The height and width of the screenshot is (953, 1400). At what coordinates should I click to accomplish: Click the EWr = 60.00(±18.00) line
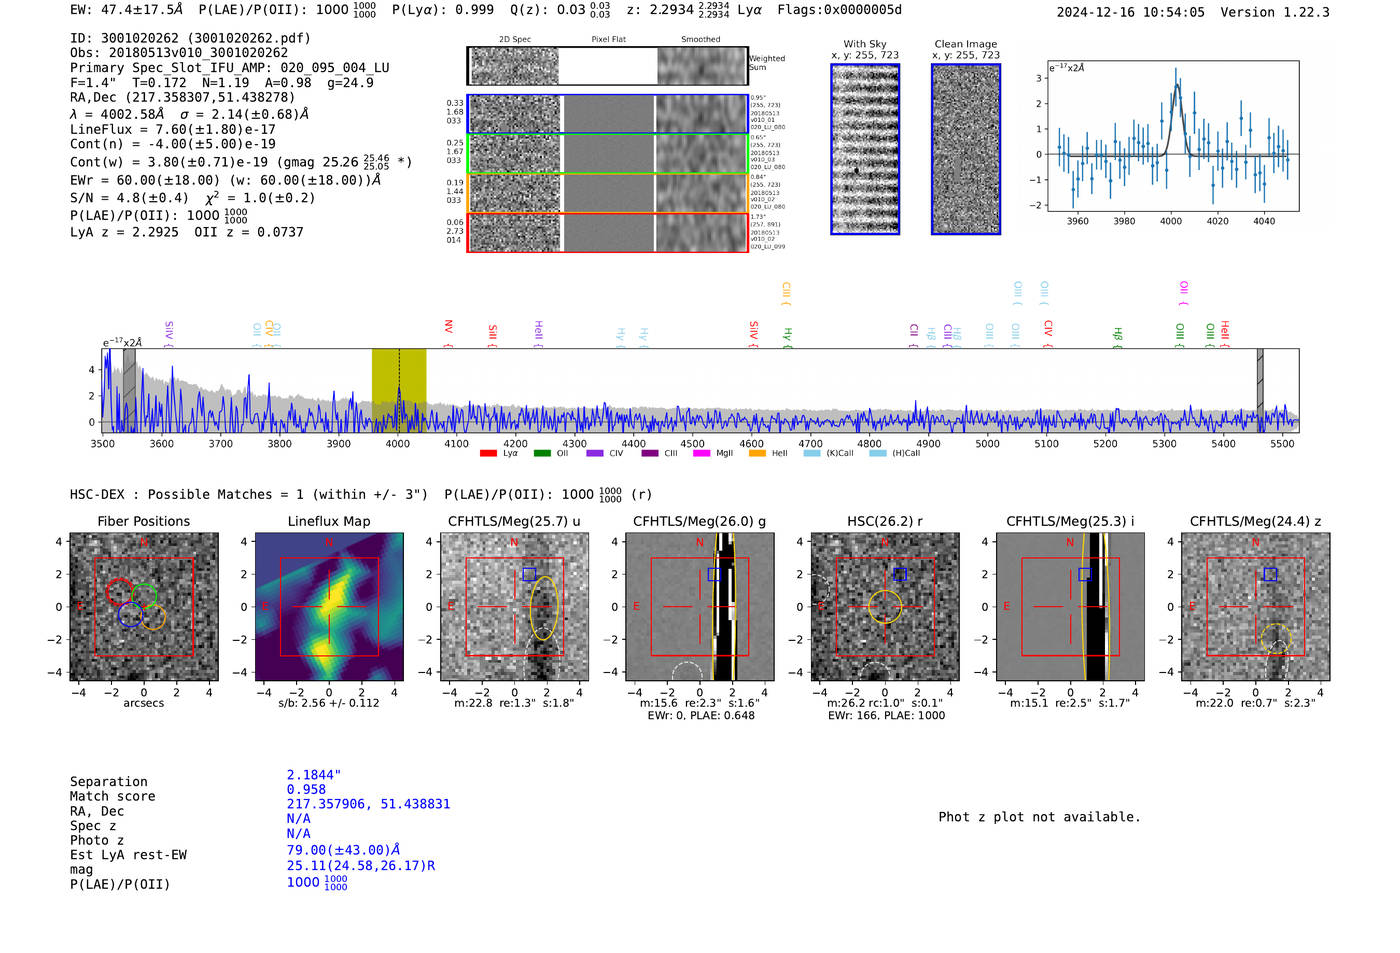click(226, 180)
